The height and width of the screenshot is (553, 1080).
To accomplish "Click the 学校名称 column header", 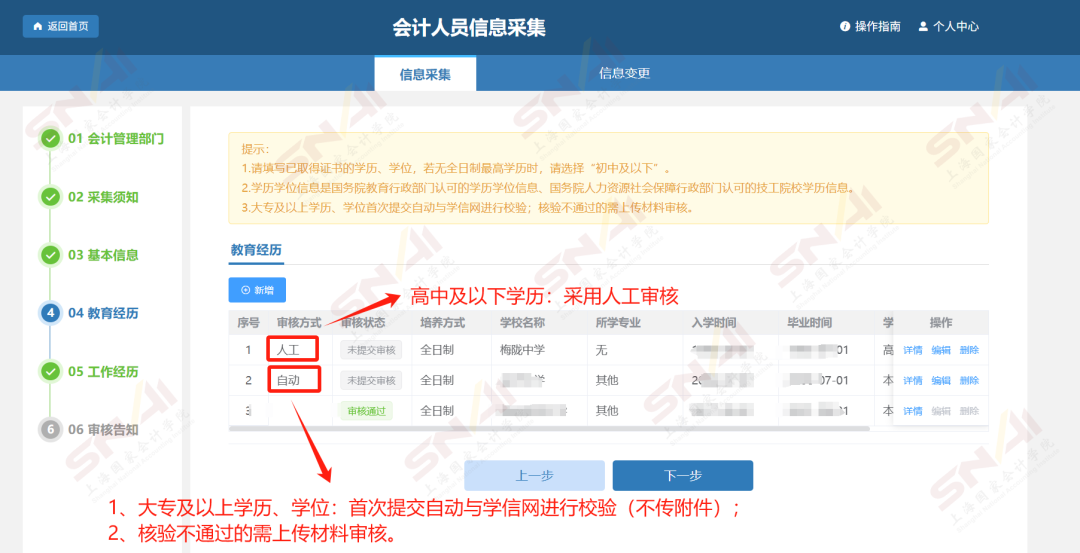I will tap(523, 322).
